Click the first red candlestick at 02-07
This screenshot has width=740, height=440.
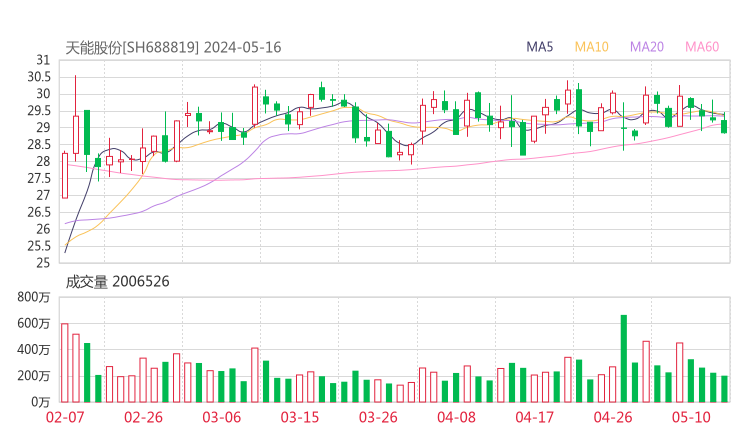click(65, 176)
